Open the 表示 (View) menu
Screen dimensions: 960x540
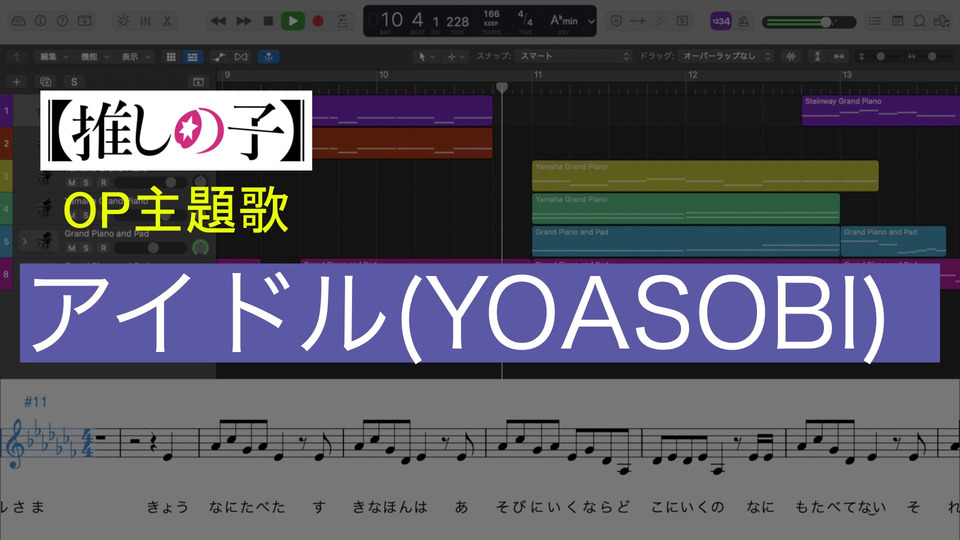click(135, 56)
